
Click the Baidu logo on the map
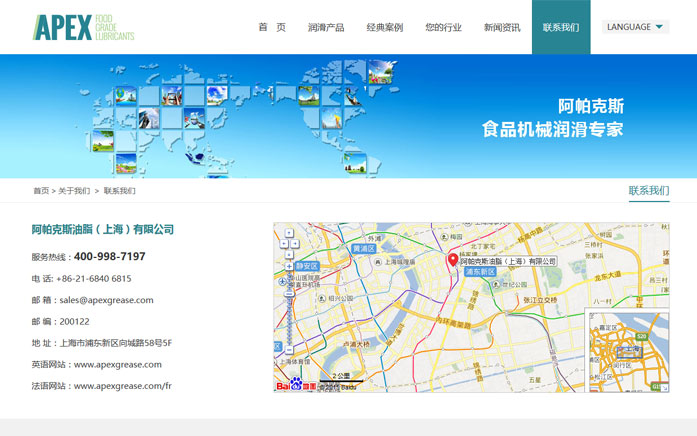(x=296, y=385)
